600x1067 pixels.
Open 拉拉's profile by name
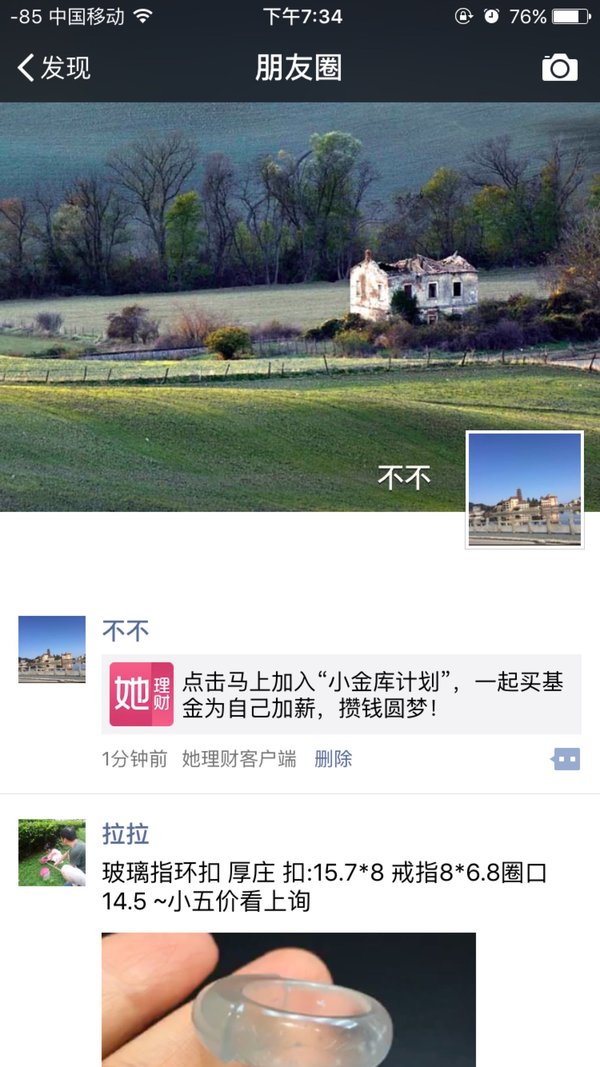click(x=125, y=834)
